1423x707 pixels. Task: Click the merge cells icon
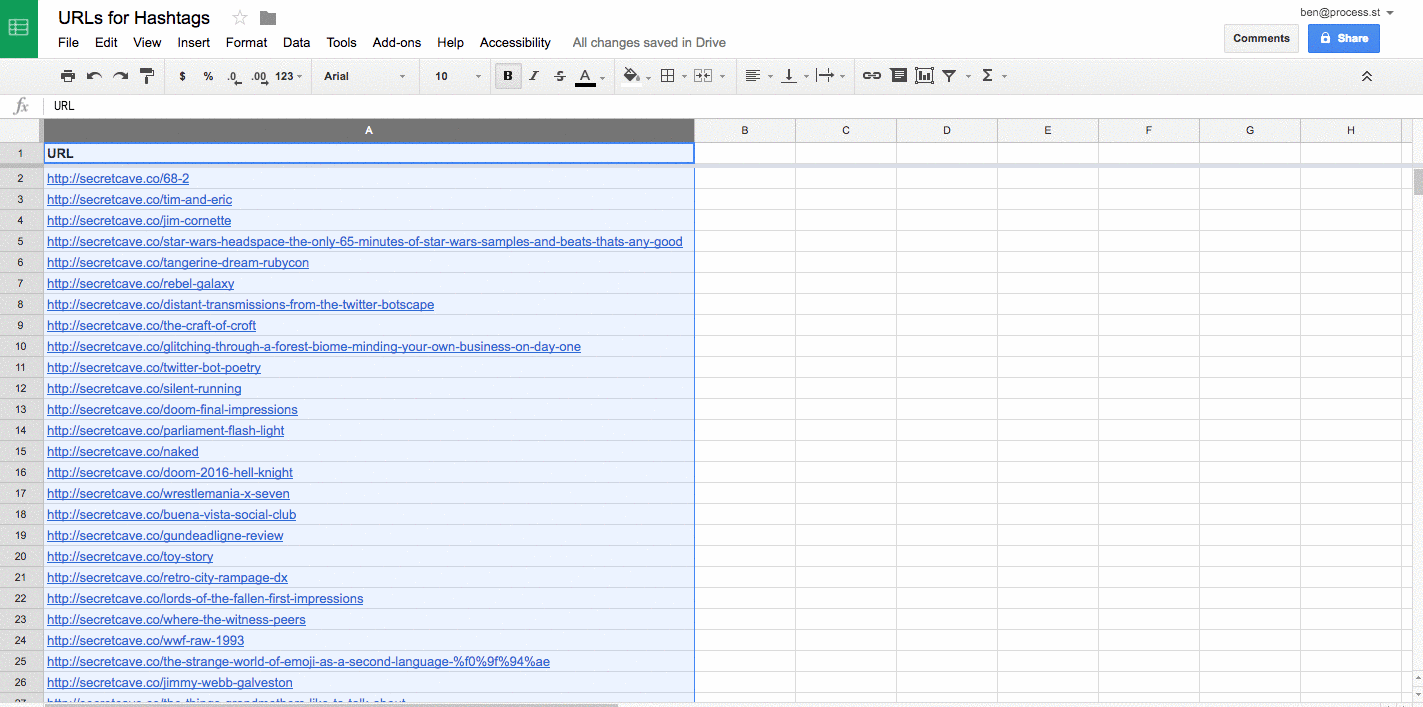point(703,76)
